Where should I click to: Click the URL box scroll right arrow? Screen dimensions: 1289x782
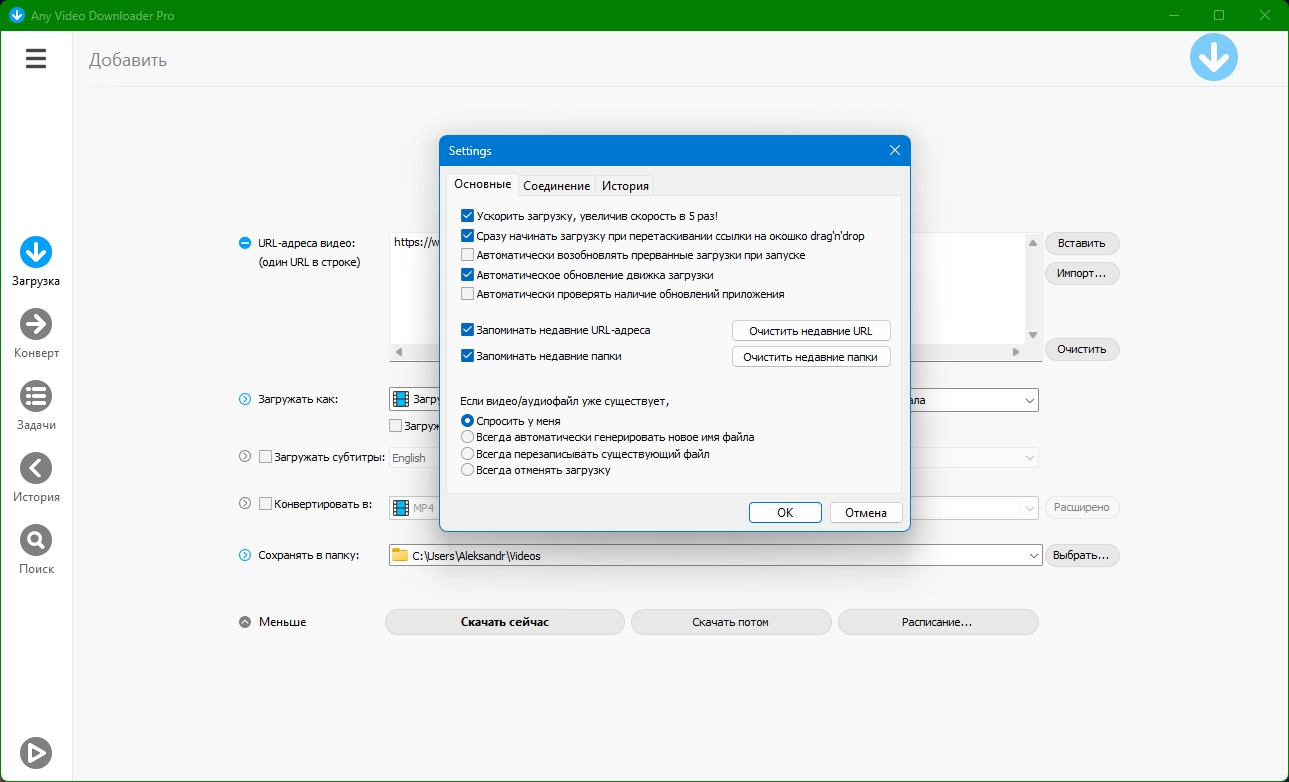point(1017,352)
